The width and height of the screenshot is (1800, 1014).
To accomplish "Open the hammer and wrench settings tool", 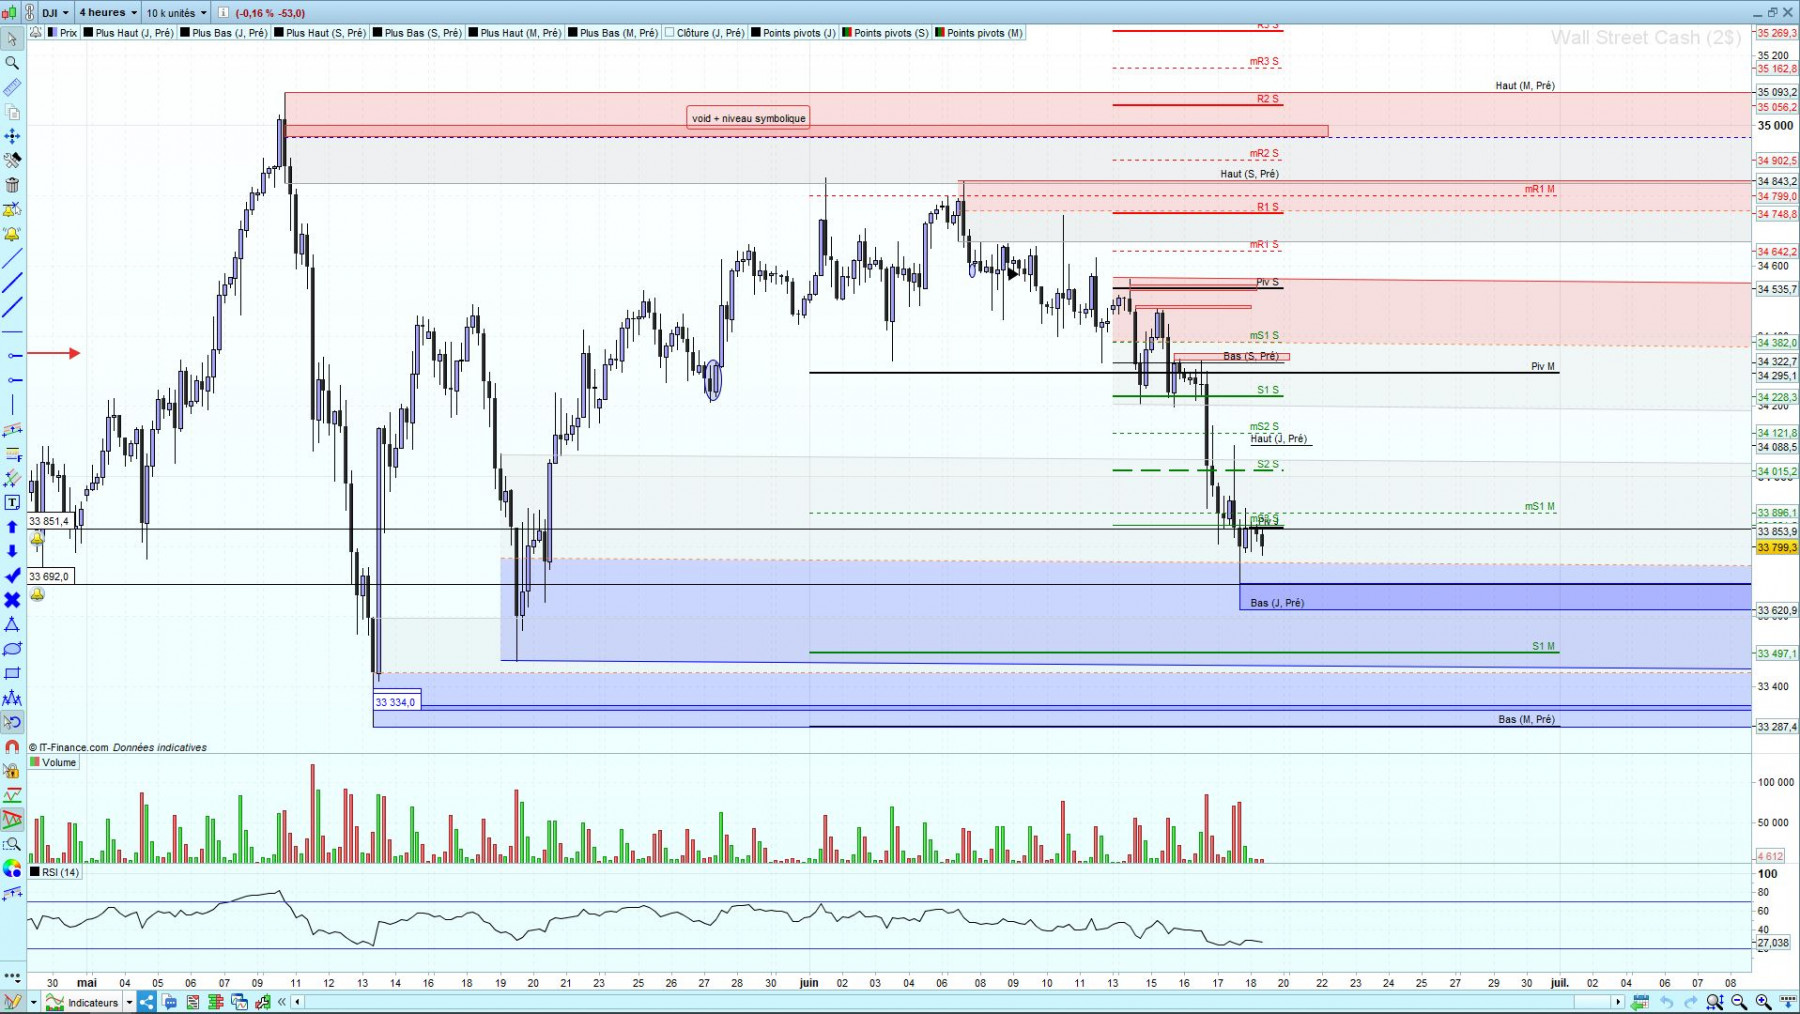I will click(12, 160).
